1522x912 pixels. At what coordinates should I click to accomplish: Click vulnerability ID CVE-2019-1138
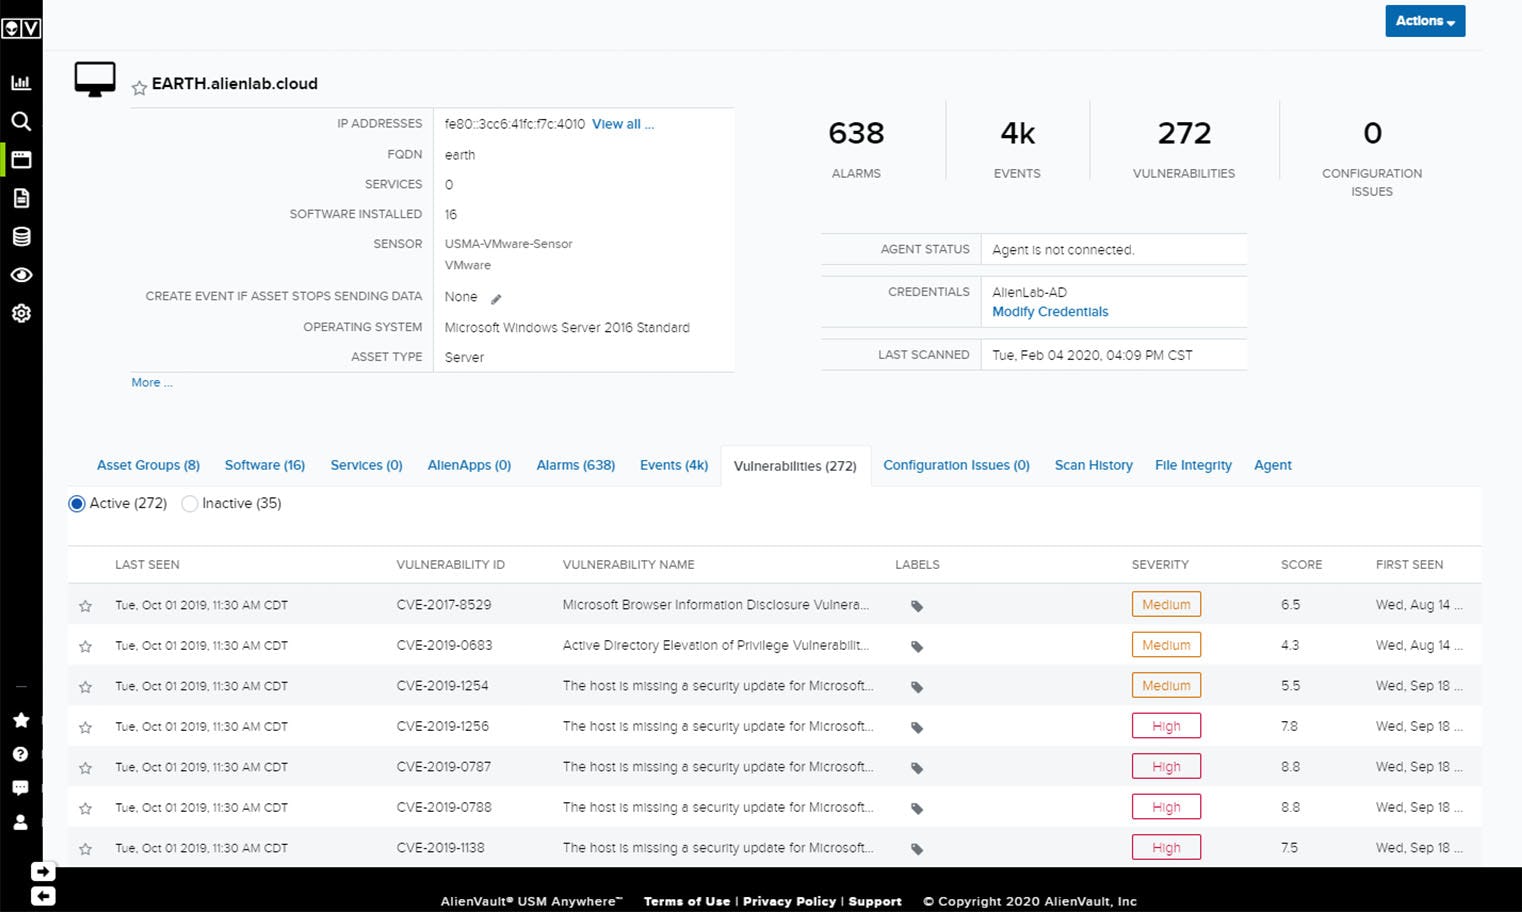[440, 848]
